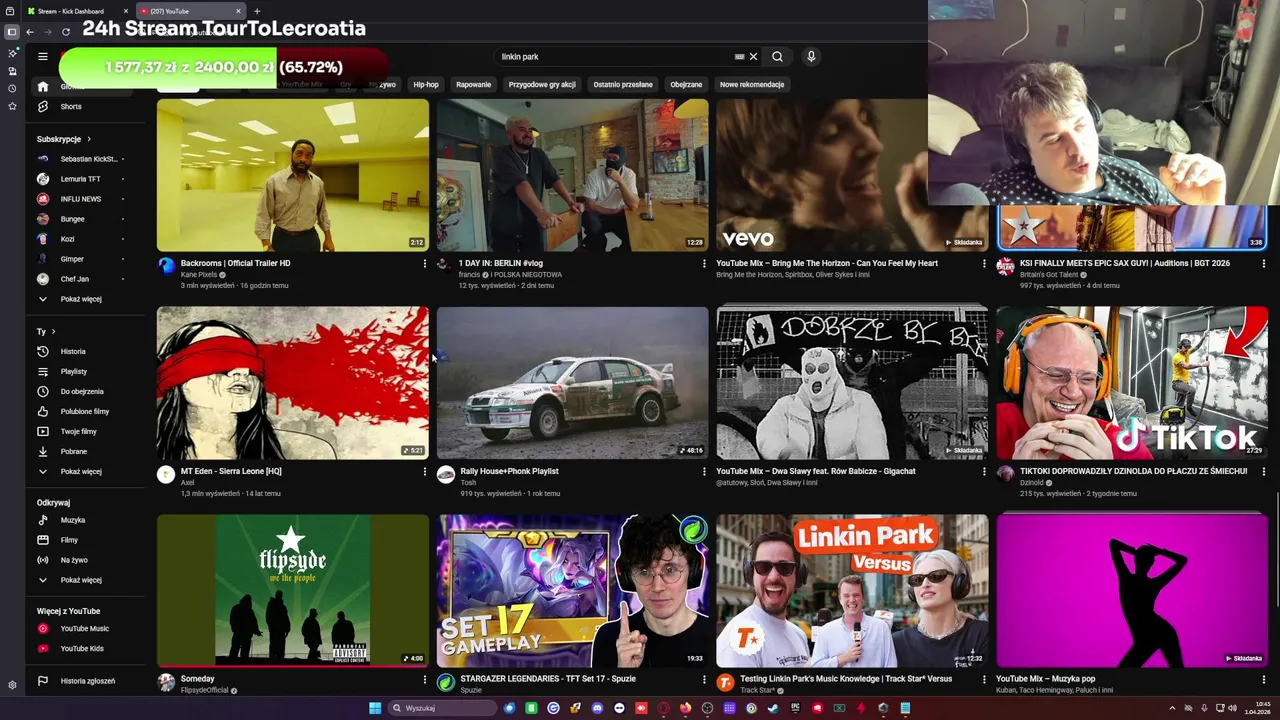The width and height of the screenshot is (1280, 720).
Task: Open options menu for Rally House+Phonk Playlist
Action: pyautogui.click(x=704, y=471)
